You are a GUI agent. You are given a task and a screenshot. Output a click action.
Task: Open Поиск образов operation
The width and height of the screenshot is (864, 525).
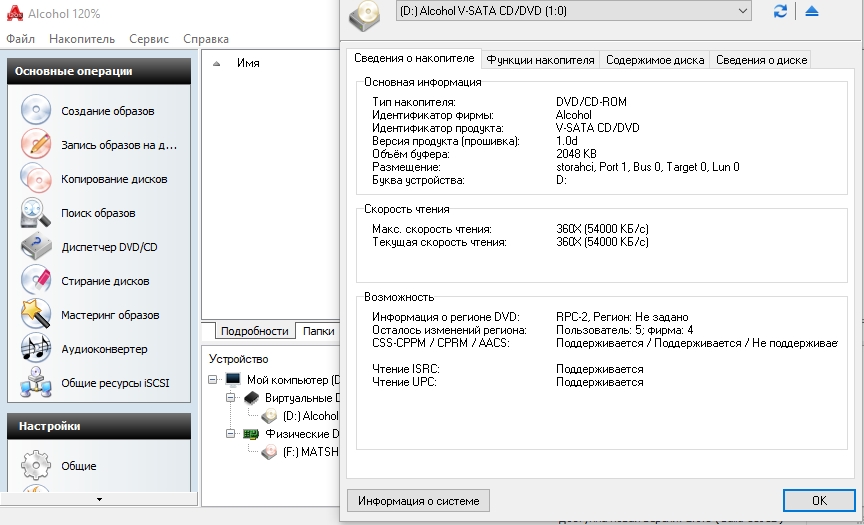[x=98, y=213]
